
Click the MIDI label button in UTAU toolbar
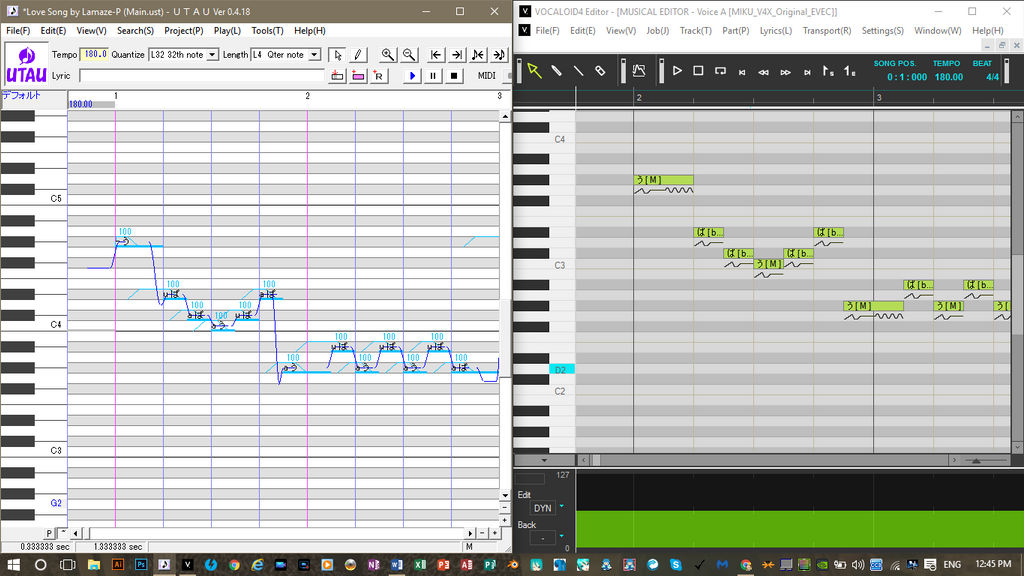487,76
